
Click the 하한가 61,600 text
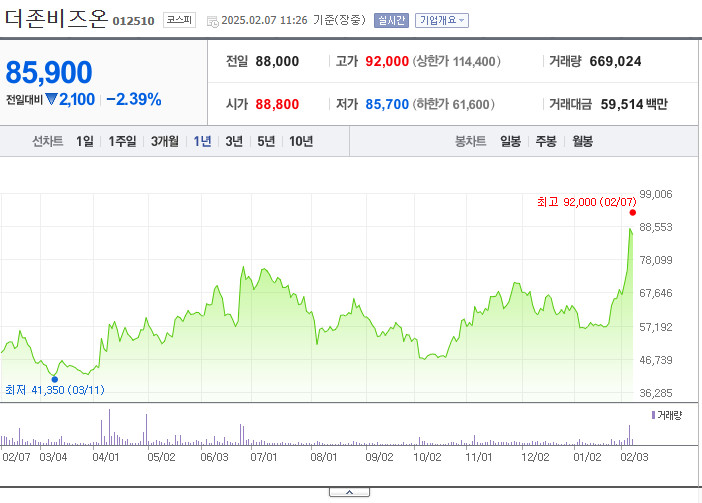point(454,104)
